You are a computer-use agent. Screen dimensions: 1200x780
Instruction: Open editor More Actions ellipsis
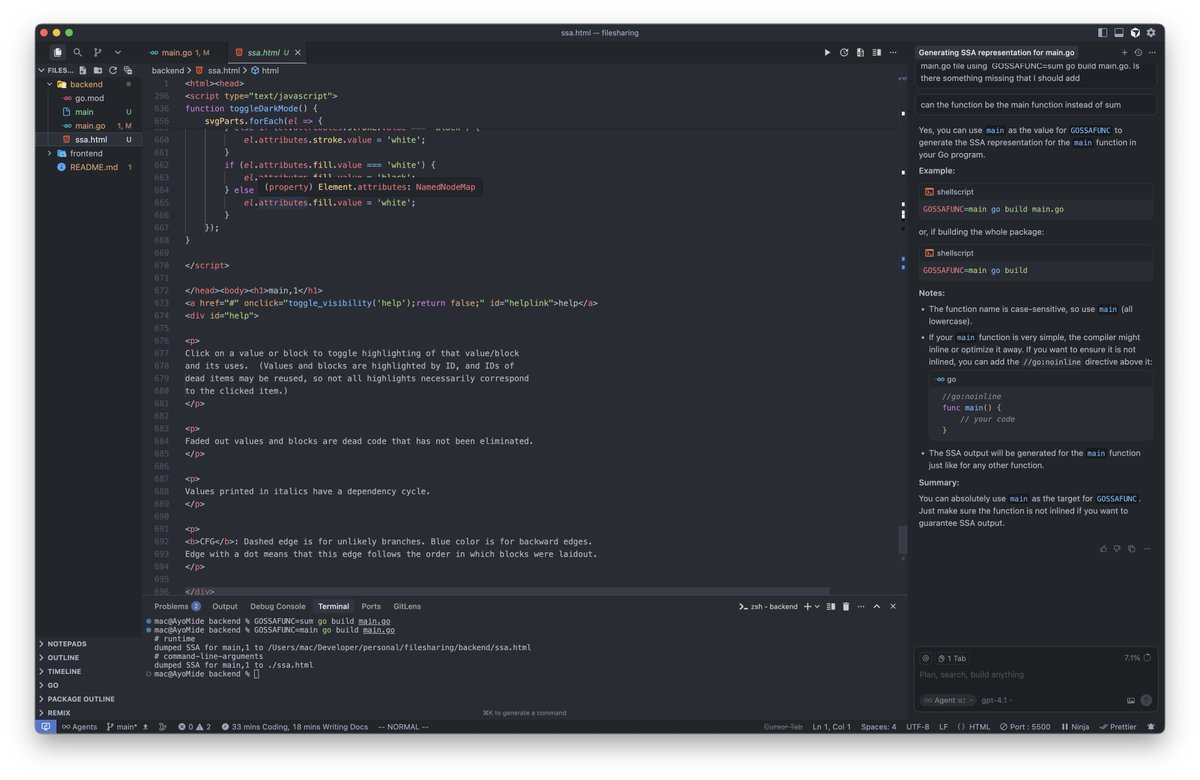893,52
